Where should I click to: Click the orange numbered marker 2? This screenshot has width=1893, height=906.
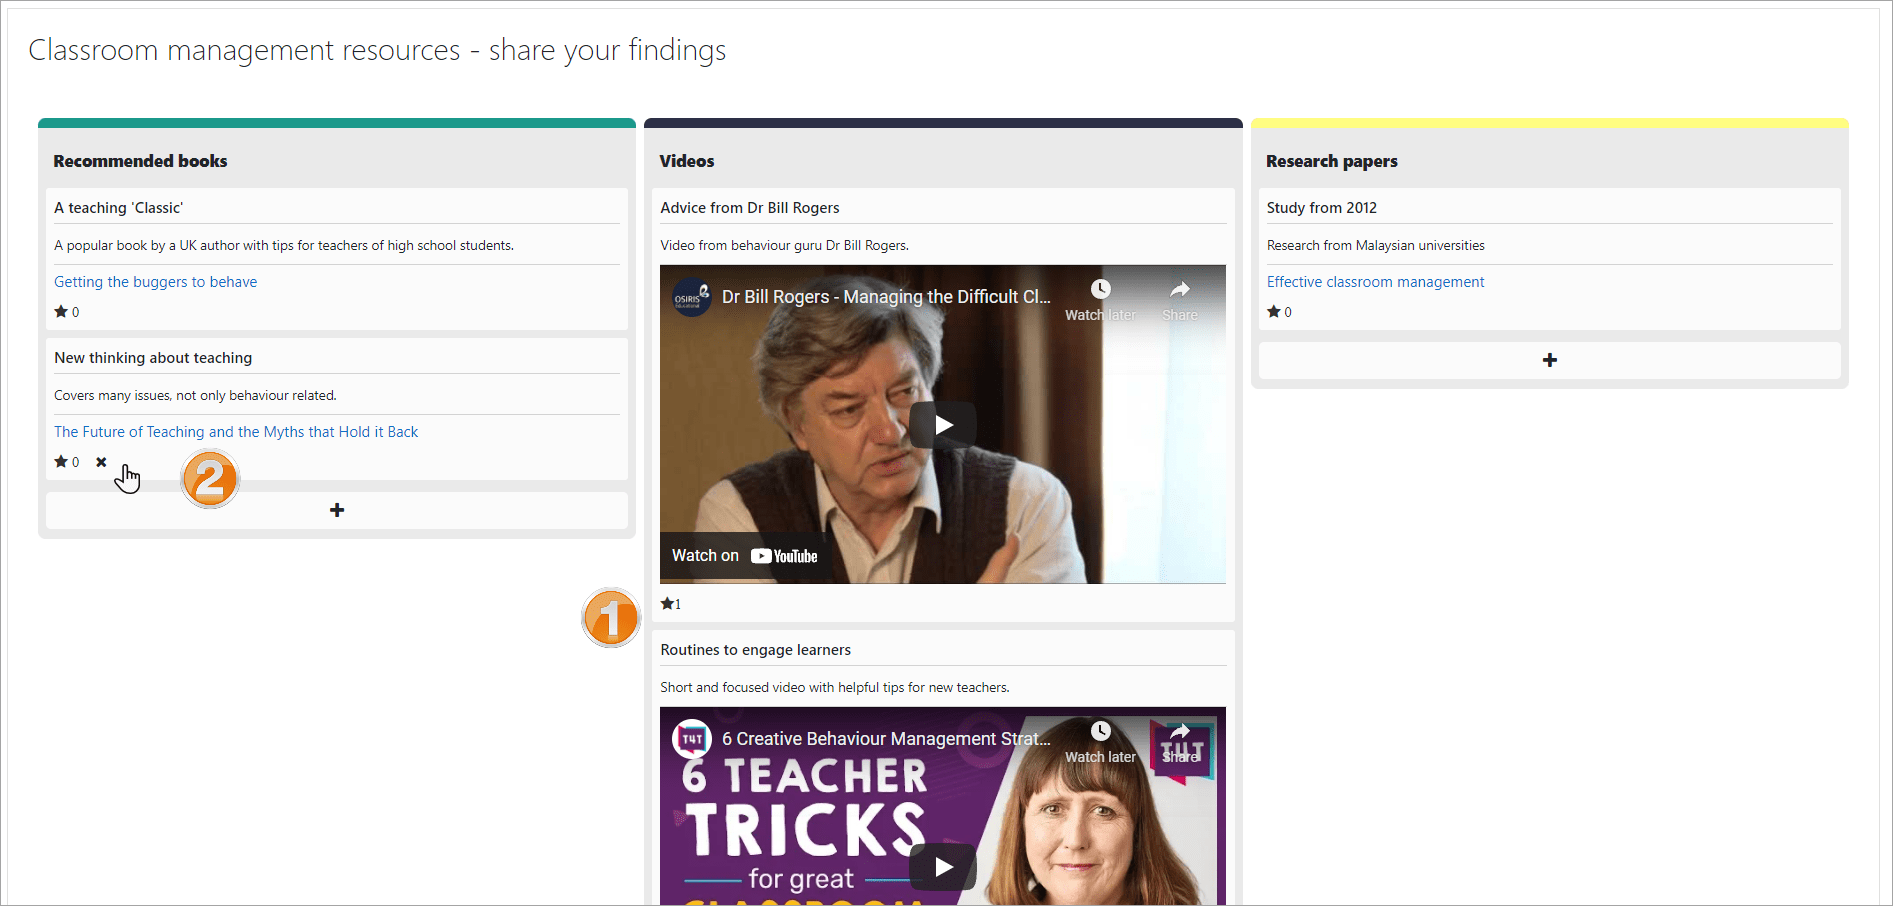[210, 479]
